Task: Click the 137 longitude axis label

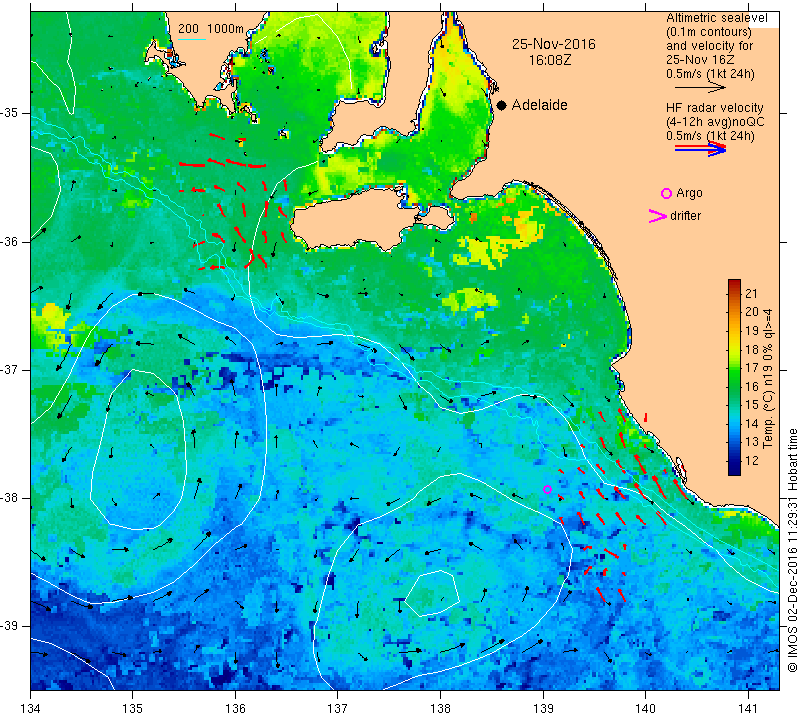Action: point(338,709)
